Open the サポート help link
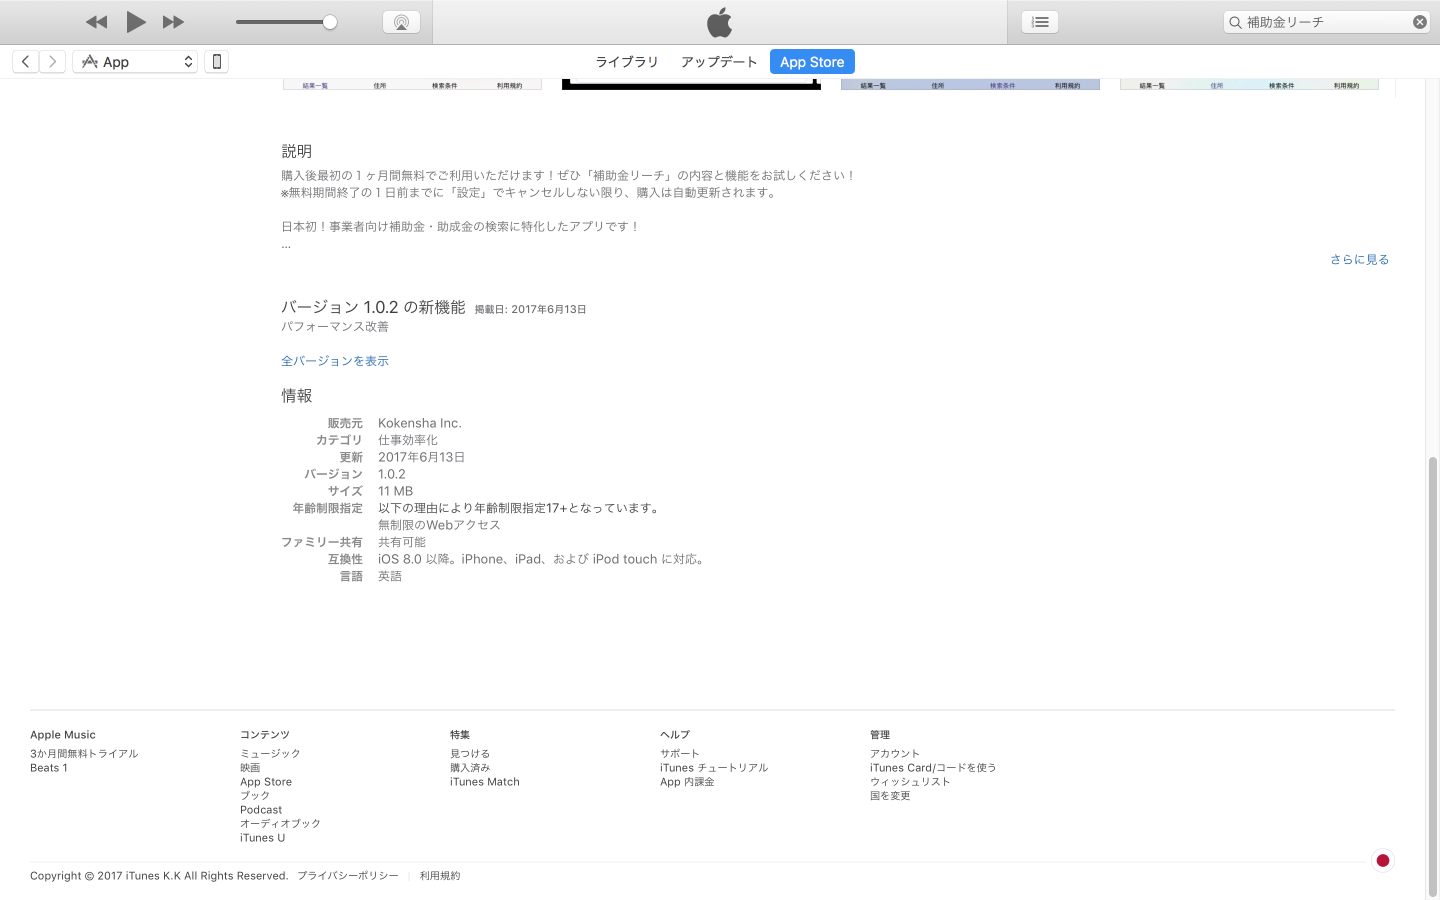 coord(680,754)
